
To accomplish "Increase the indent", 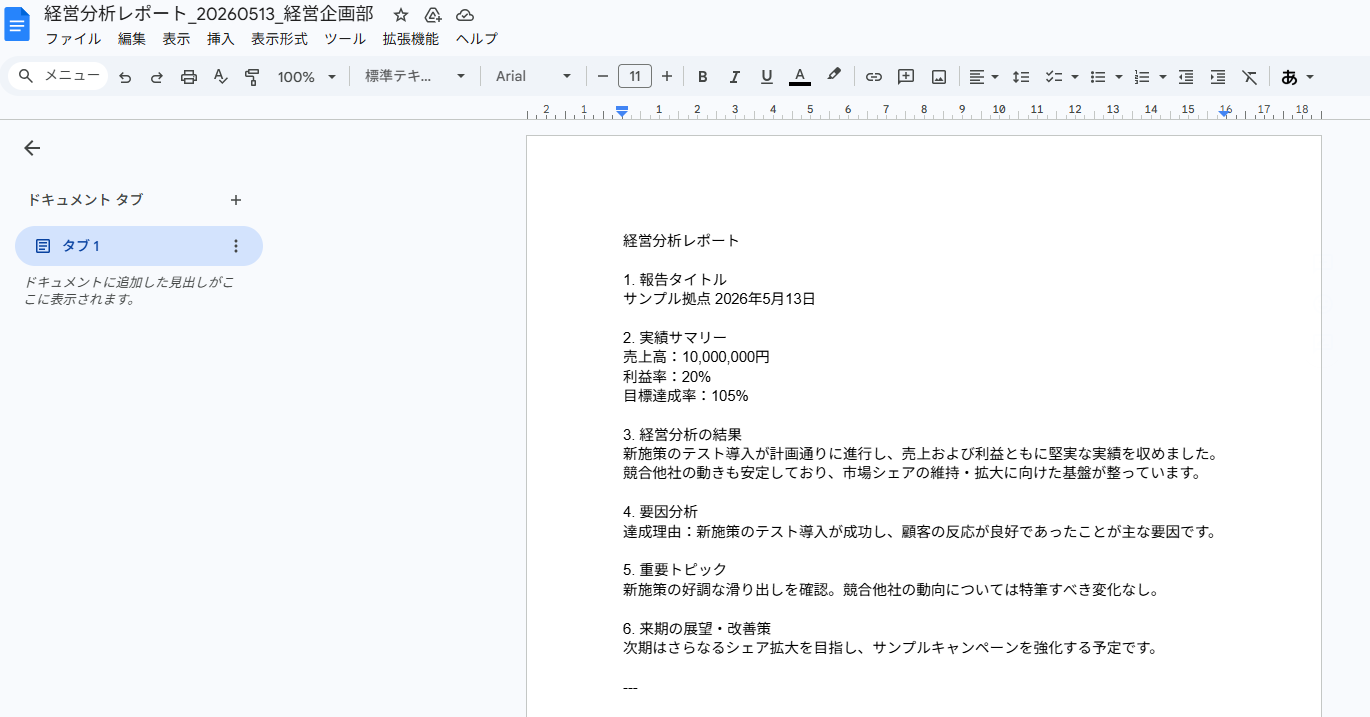I will (1218, 77).
